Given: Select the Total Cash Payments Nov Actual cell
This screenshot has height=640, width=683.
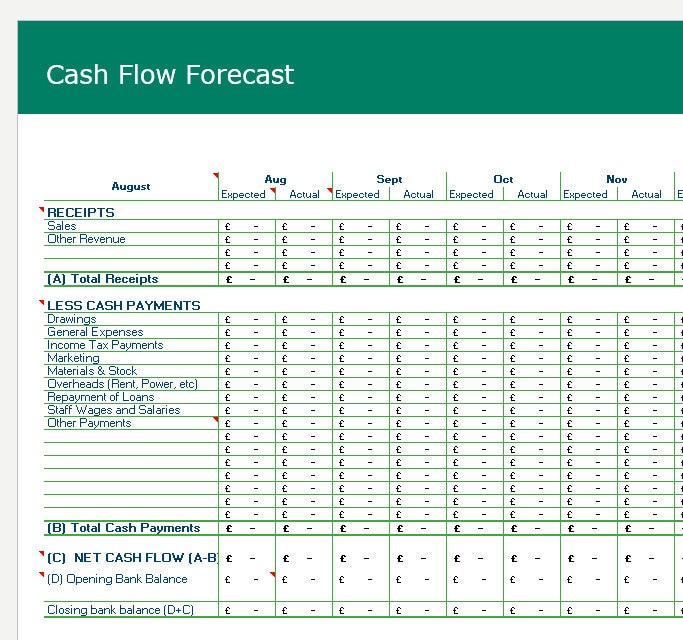Looking at the screenshot, I should point(646,528).
